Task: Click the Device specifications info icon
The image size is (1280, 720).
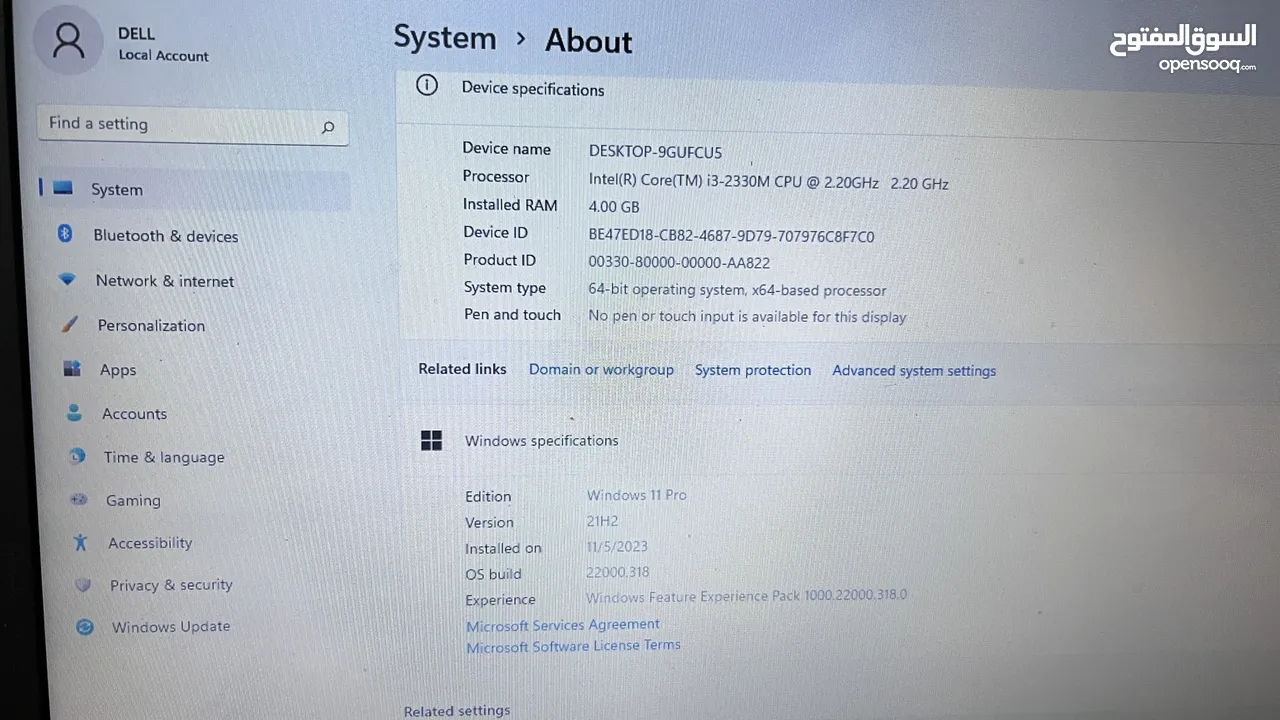Action: tap(427, 85)
